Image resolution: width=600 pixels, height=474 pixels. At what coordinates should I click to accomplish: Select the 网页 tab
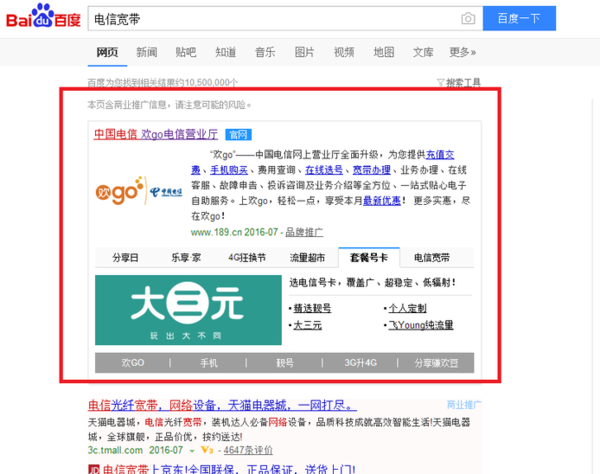pyautogui.click(x=107, y=52)
